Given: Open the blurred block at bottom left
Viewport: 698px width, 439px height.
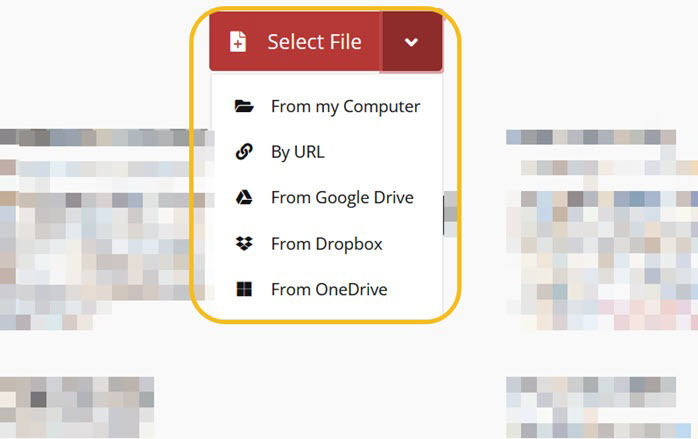Looking at the screenshot, I should (77, 407).
